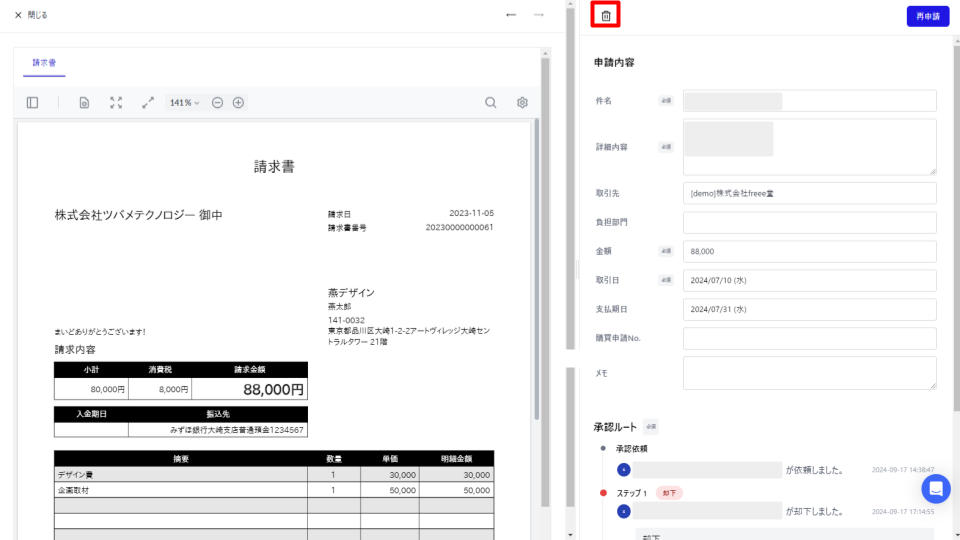Click the 詳細内容 text area

point(809,147)
